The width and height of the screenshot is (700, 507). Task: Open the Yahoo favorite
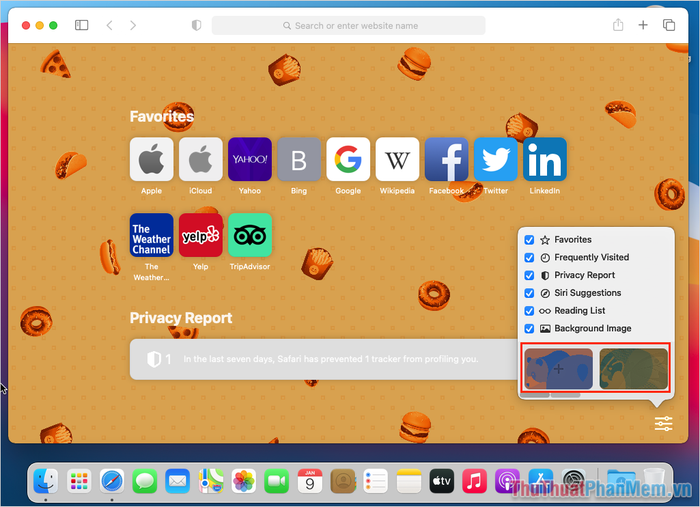250,159
